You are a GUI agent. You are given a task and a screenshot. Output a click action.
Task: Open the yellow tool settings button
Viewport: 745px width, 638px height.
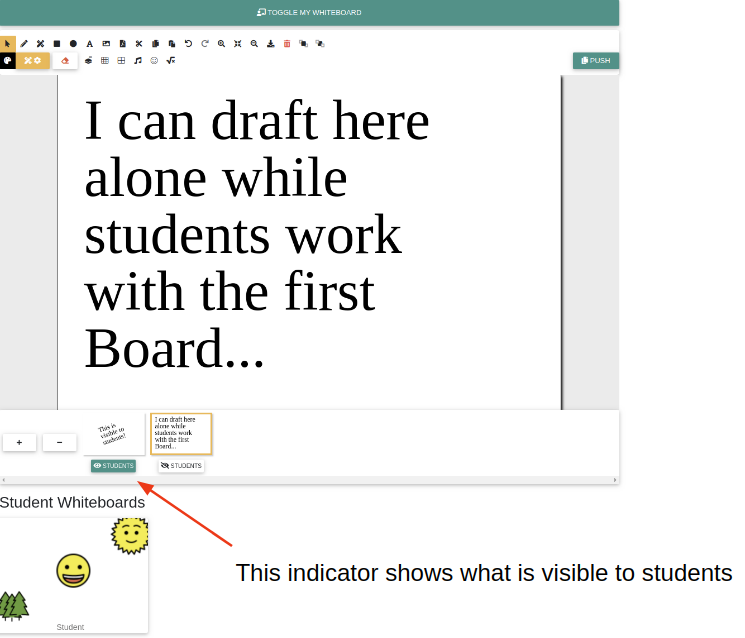click(33, 61)
